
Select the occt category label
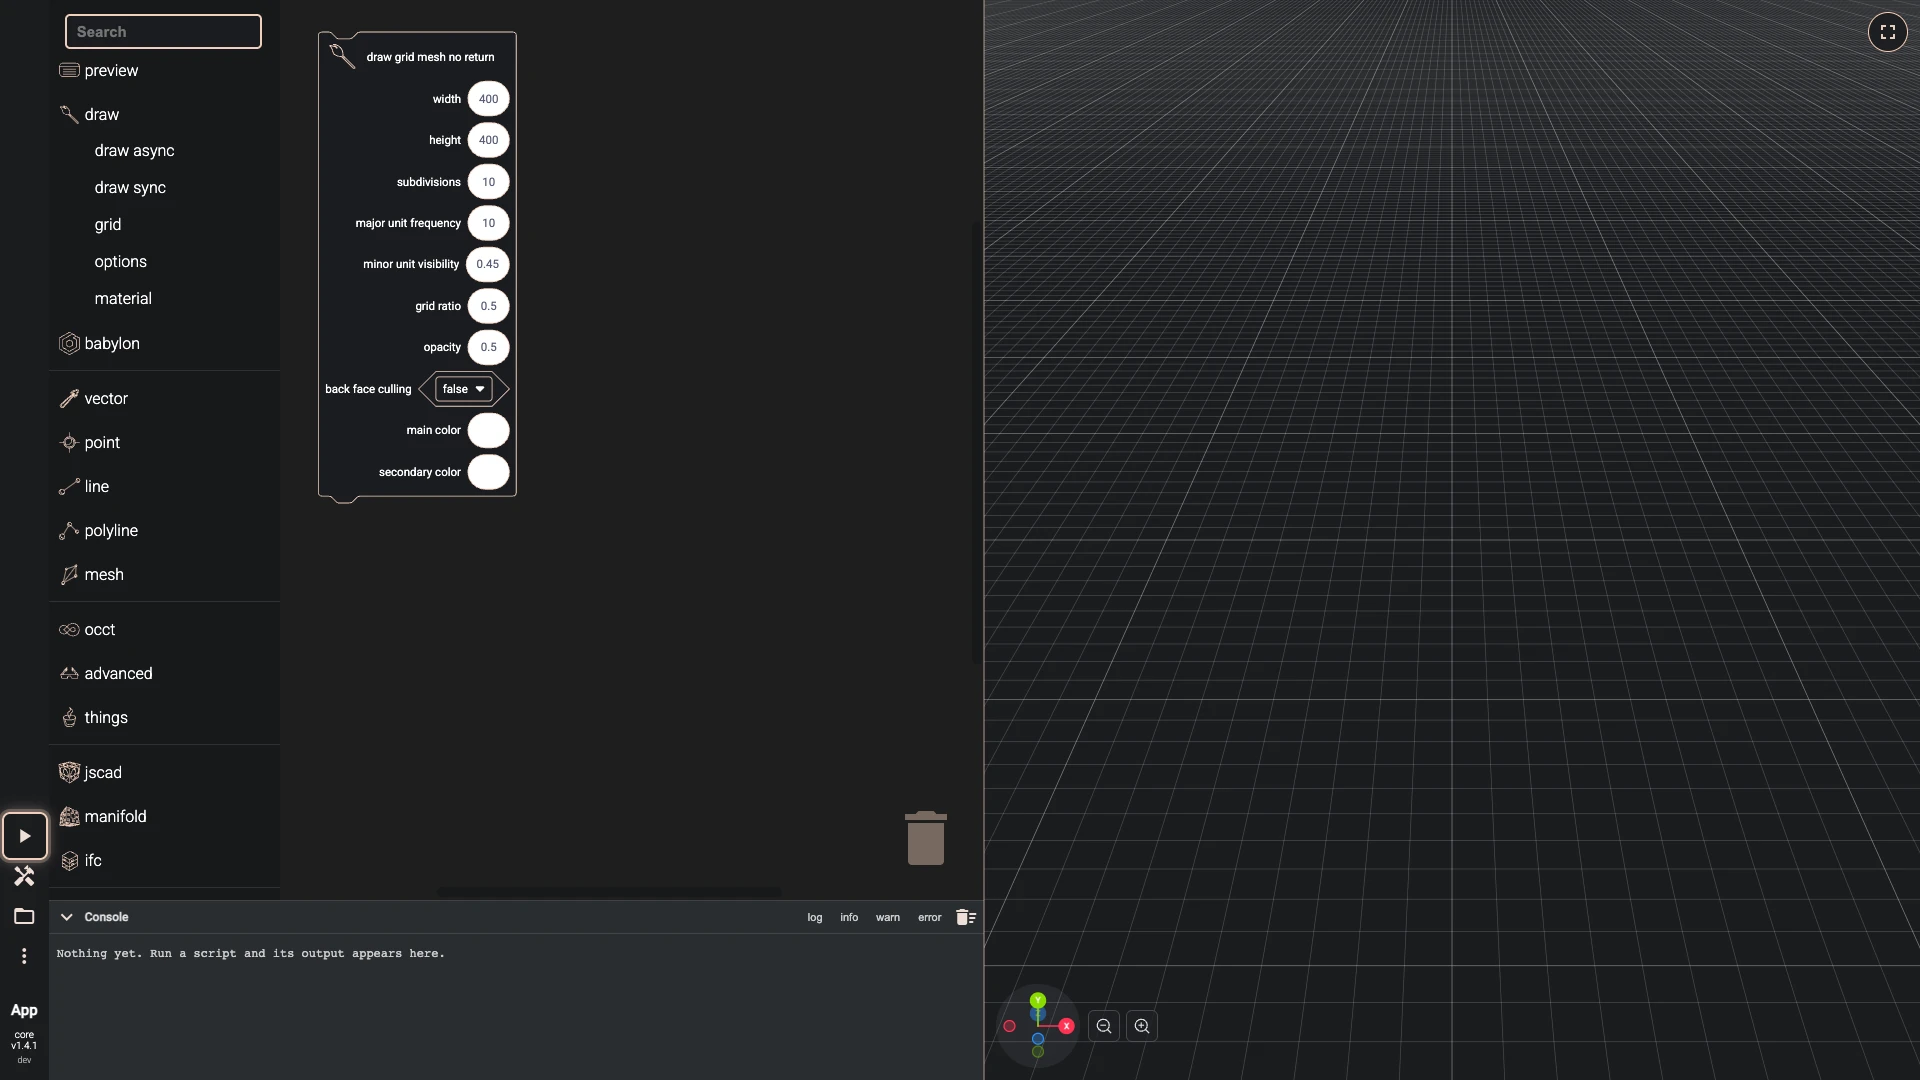click(x=100, y=629)
